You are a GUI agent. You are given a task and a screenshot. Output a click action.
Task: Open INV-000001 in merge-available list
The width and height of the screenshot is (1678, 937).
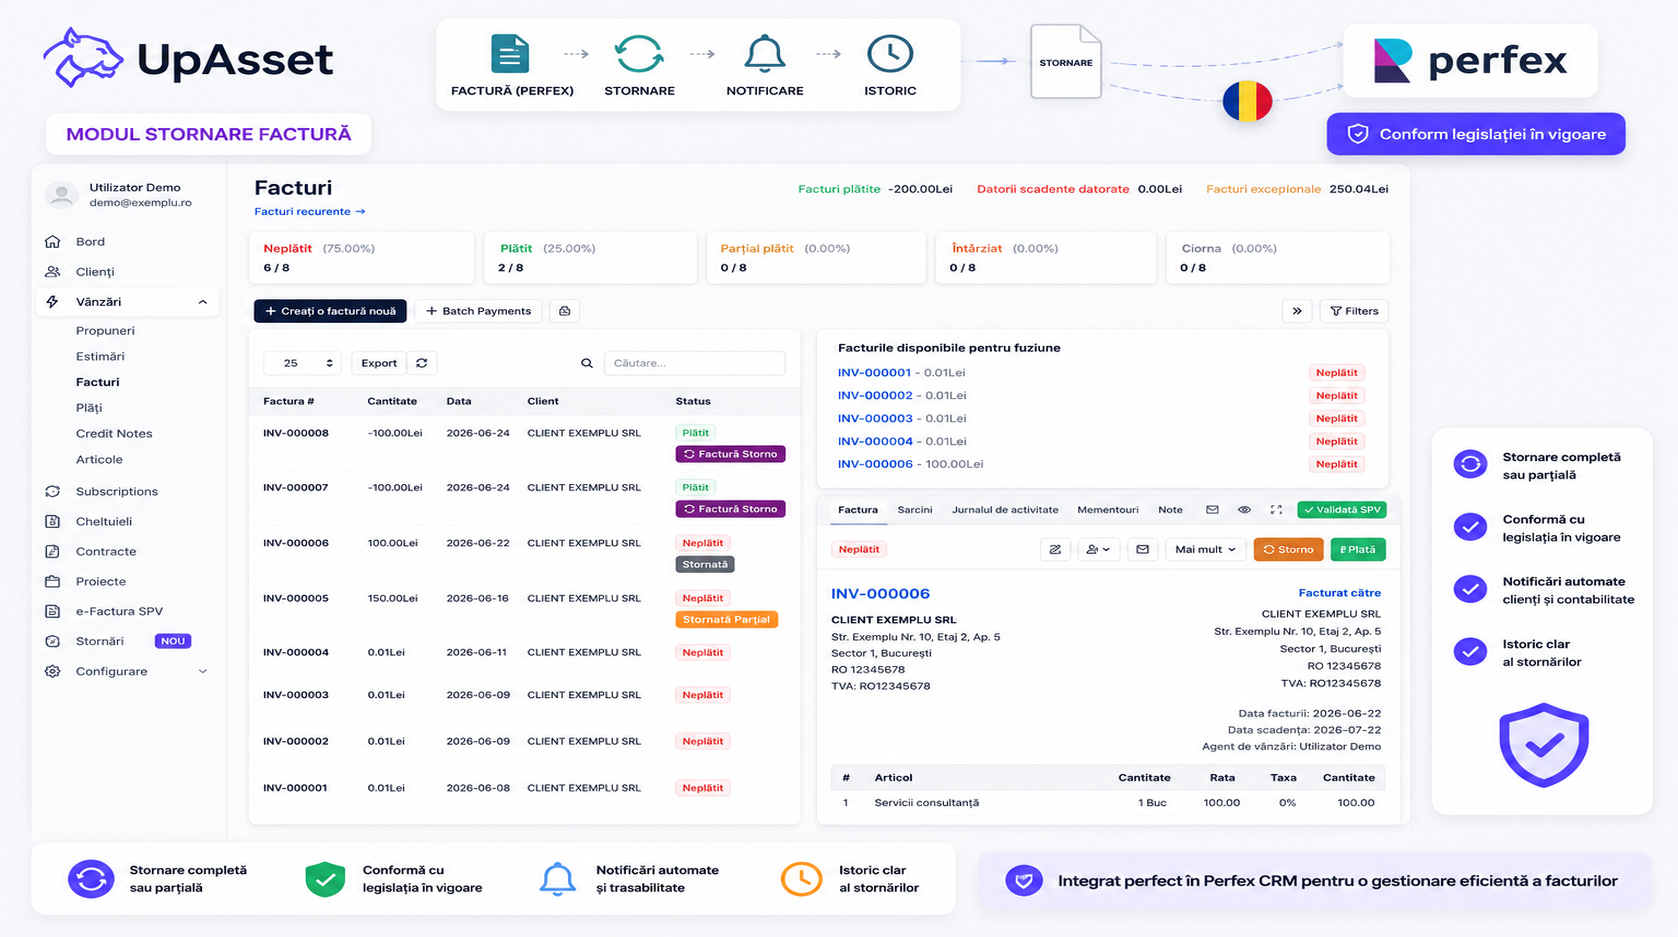pyautogui.click(x=874, y=373)
